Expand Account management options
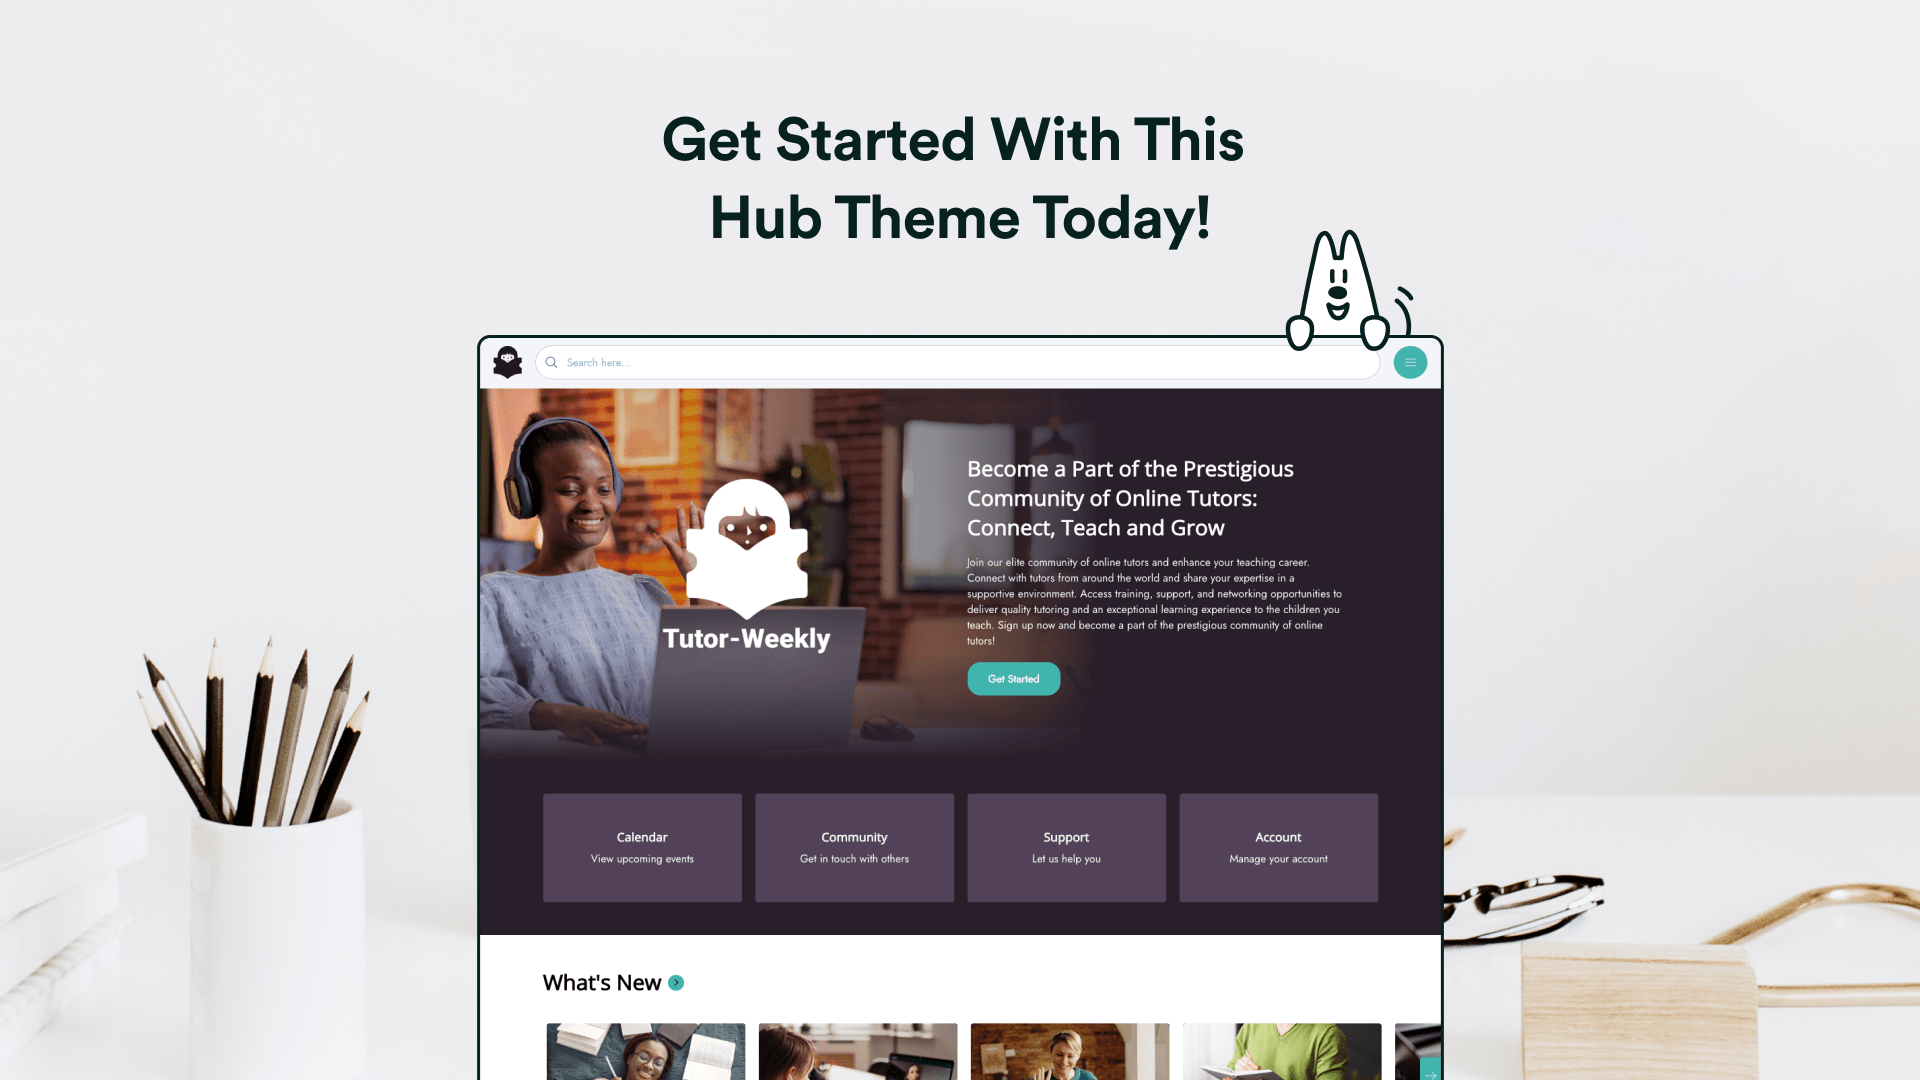 click(x=1278, y=847)
